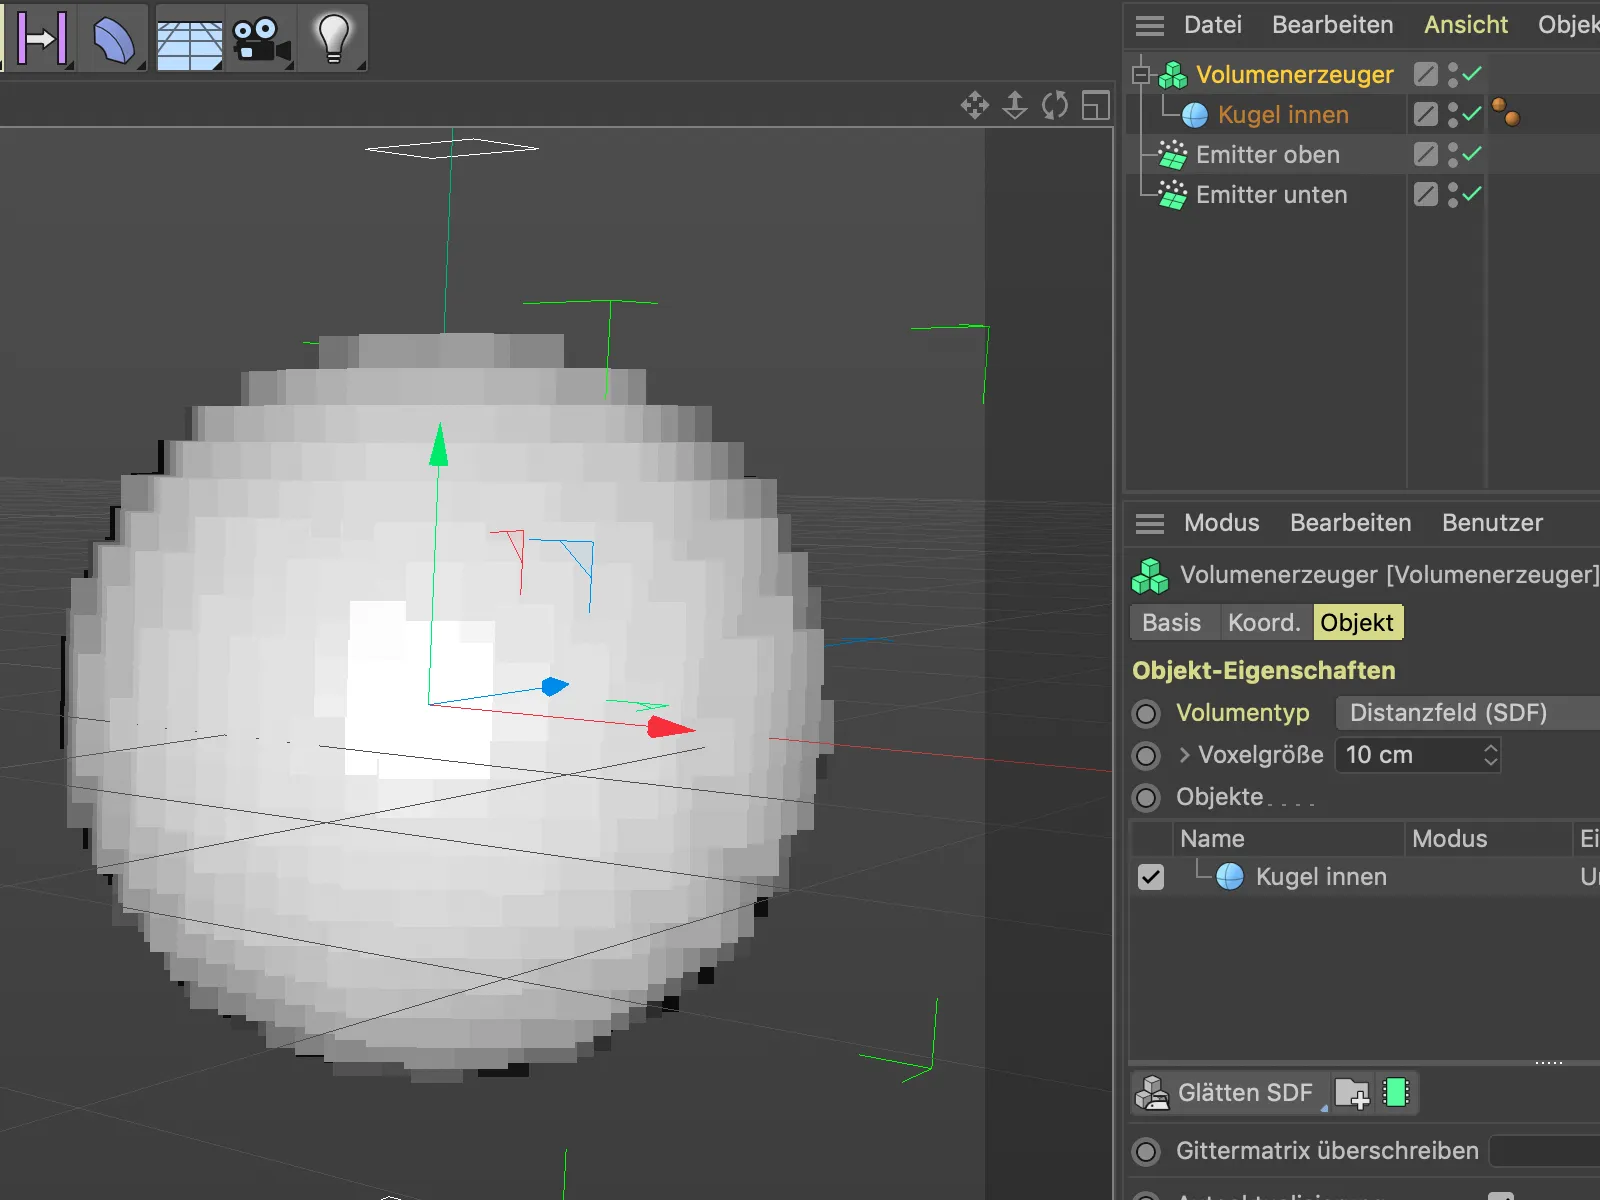Screen dimensions: 1600x1200
Task: Switch to the Koord. tab
Action: click(x=1264, y=622)
